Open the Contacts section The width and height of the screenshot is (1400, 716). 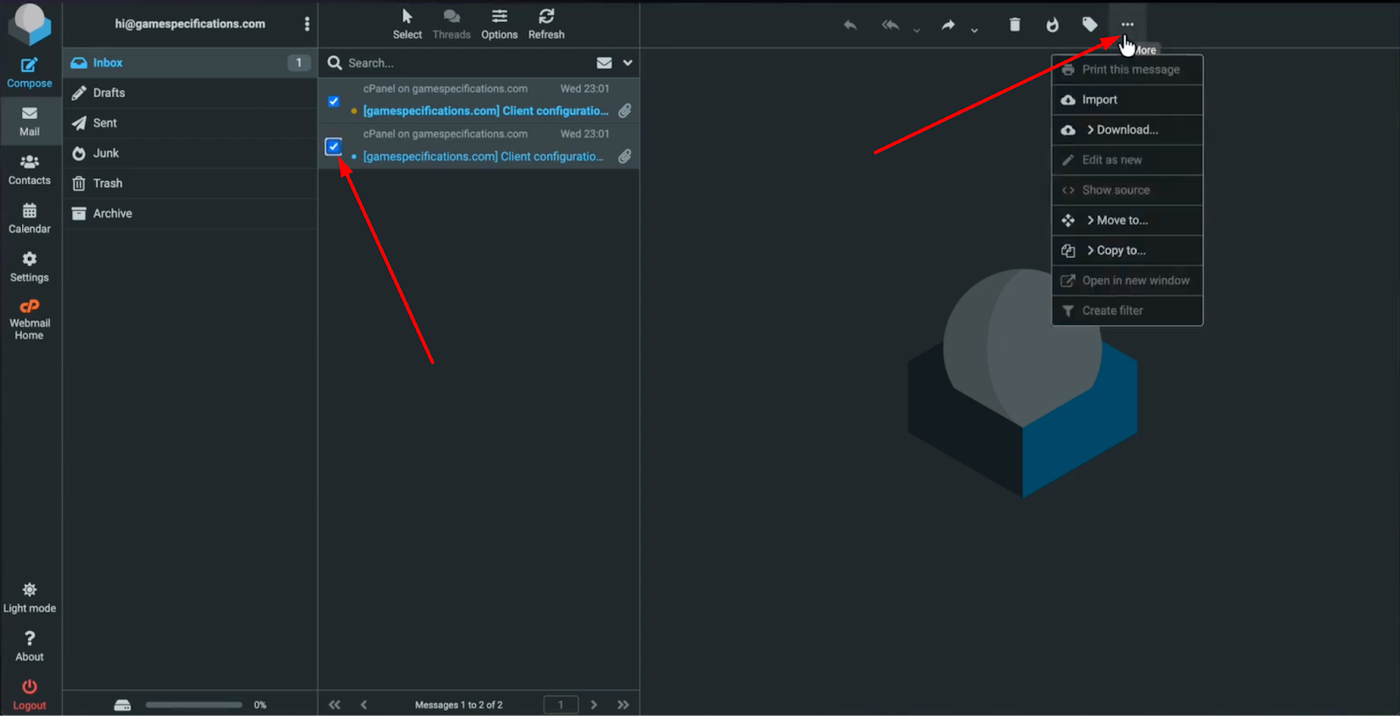click(x=29, y=169)
